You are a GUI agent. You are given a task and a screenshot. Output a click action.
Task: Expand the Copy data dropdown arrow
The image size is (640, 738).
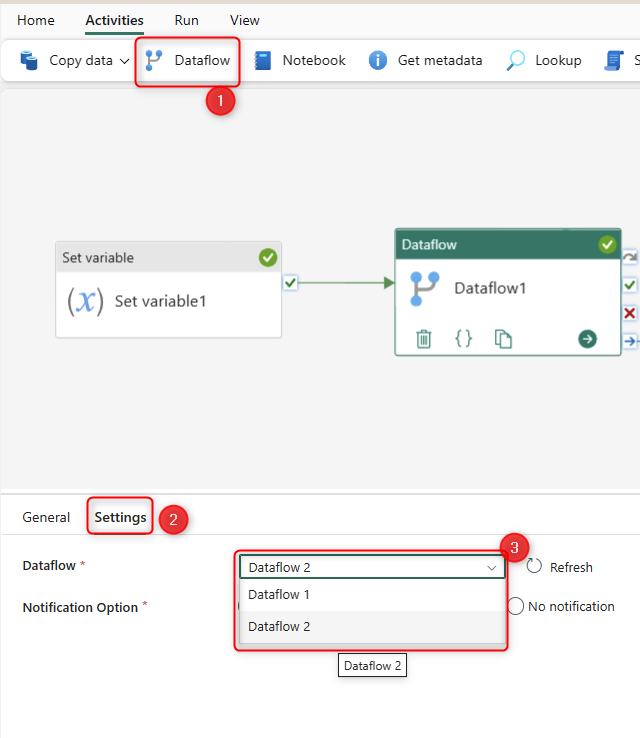[x=125, y=61]
